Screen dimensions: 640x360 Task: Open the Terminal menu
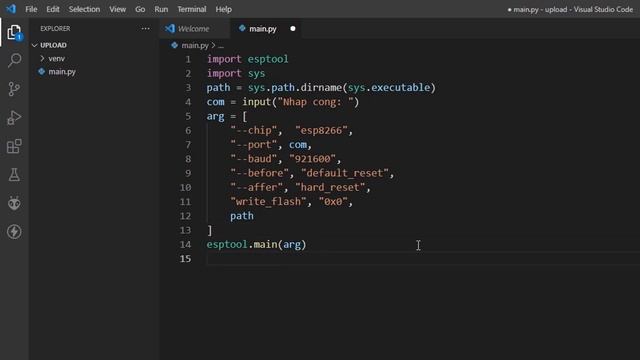(191, 9)
